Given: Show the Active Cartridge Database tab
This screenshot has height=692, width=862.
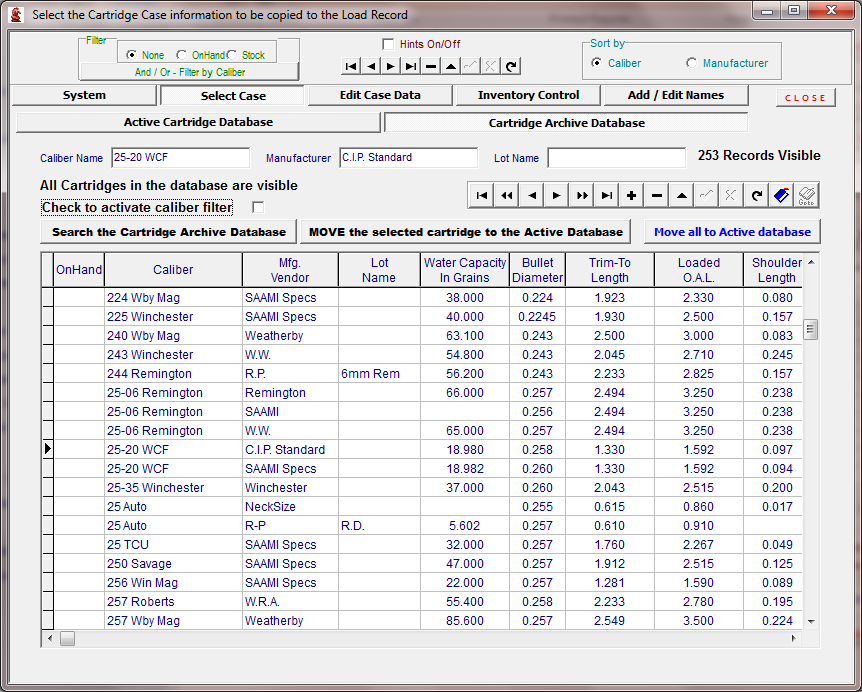Looking at the screenshot, I should tap(198, 122).
